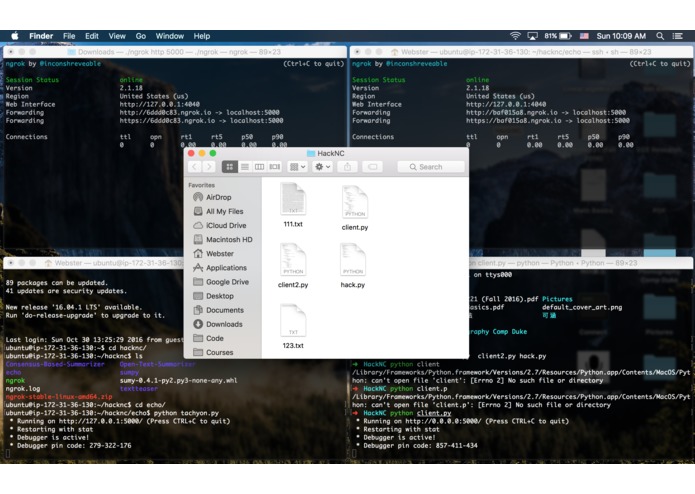Click the AirPlay display icon
This screenshot has width=695, height=494.
[x=532, y=36]
